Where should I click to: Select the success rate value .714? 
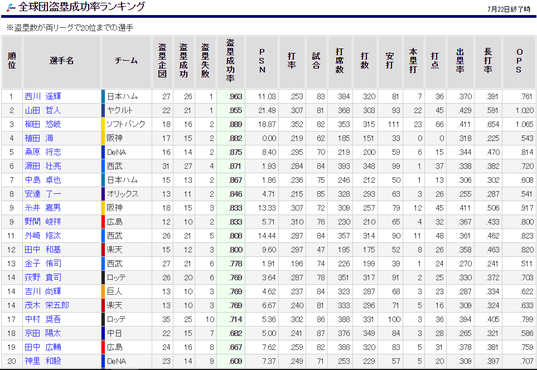(236, 319)
